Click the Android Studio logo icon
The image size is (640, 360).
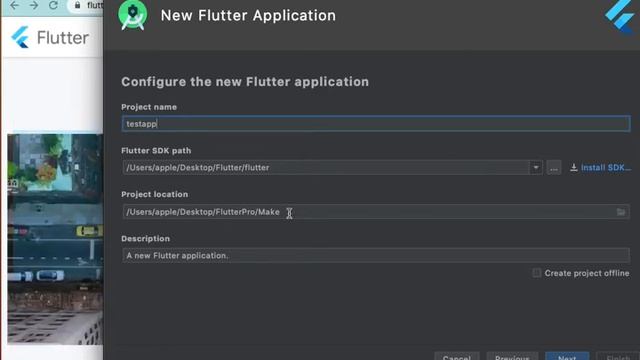point(133,15)
